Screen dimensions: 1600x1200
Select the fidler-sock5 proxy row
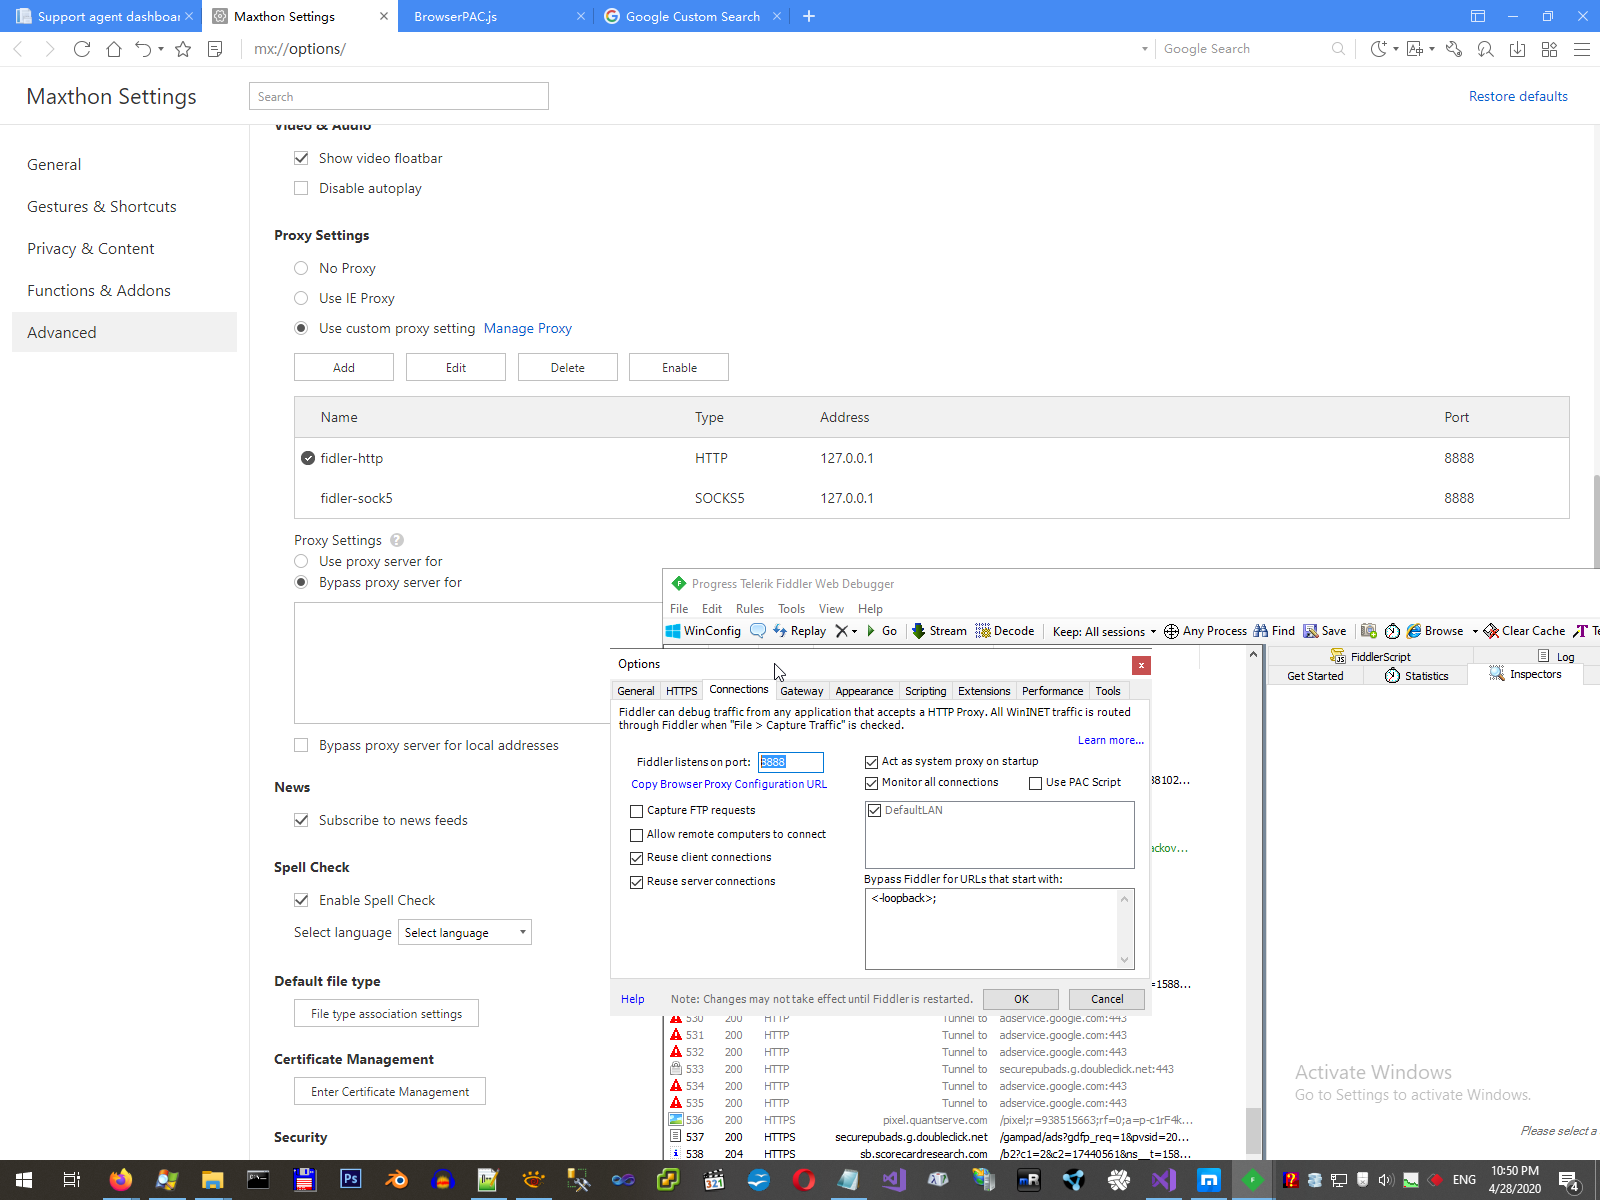tap(932, 498)
